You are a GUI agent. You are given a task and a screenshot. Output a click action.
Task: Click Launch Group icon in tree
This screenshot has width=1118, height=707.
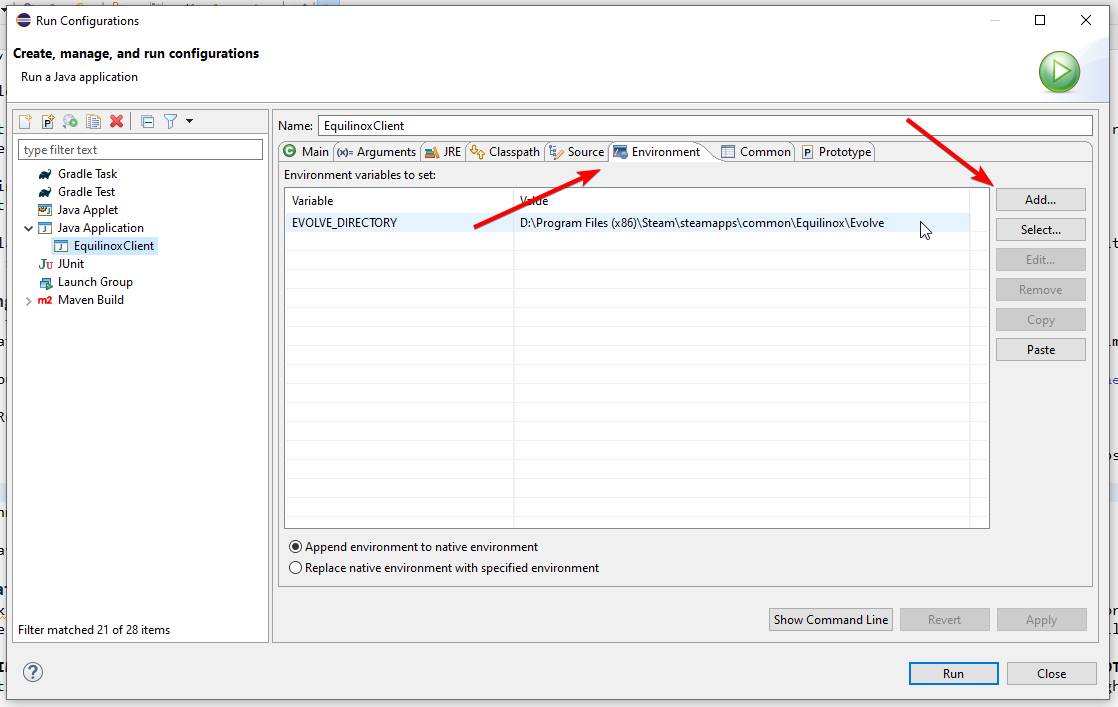(x=46, y=282)
